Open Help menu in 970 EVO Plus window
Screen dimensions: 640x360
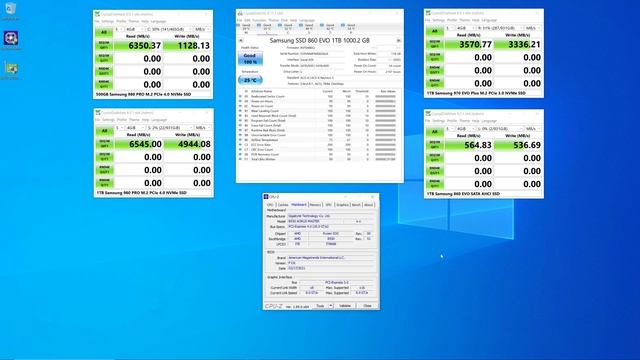tap(476, 20)
